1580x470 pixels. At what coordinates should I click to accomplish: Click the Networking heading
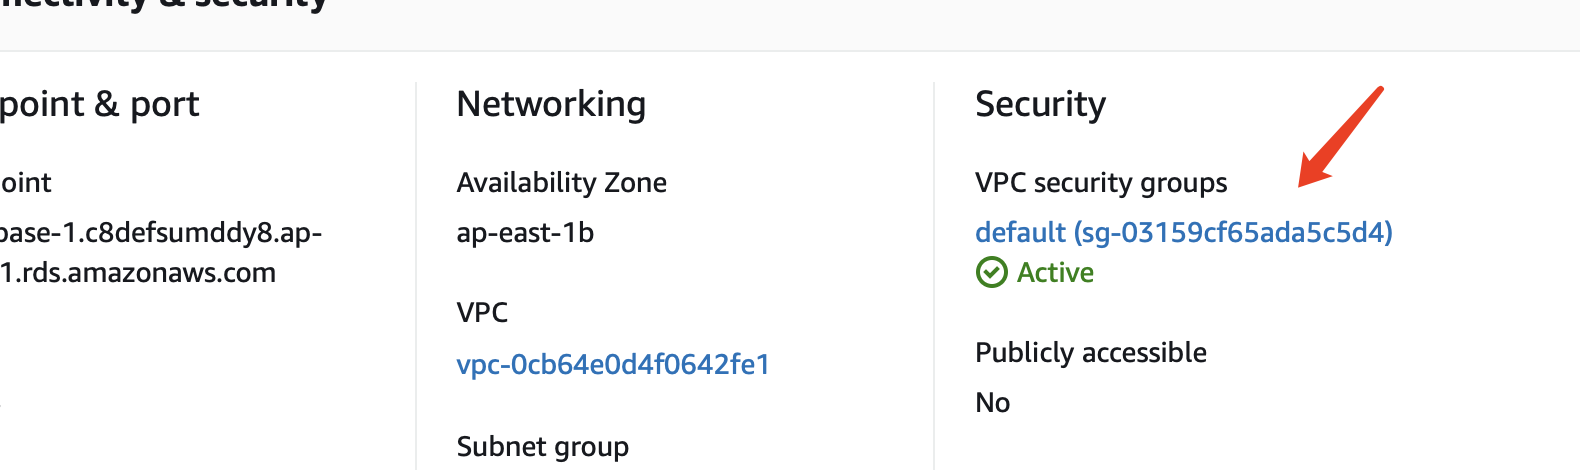(551, 104)
